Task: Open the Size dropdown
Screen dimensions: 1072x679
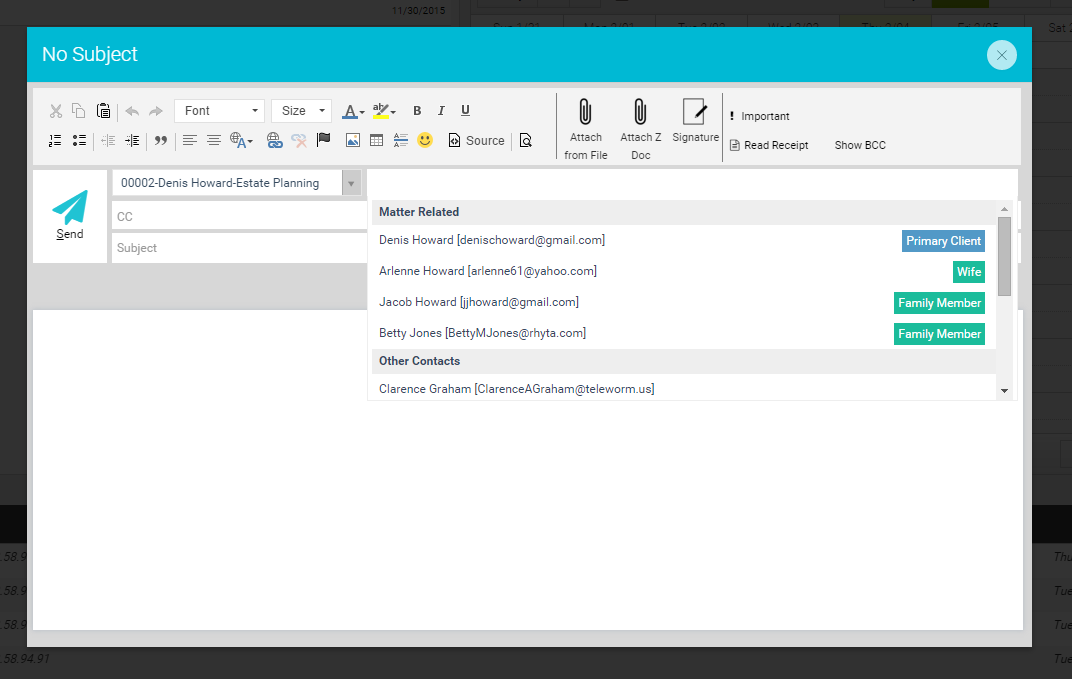Action: pyautogui.click(x=302, y=111)
